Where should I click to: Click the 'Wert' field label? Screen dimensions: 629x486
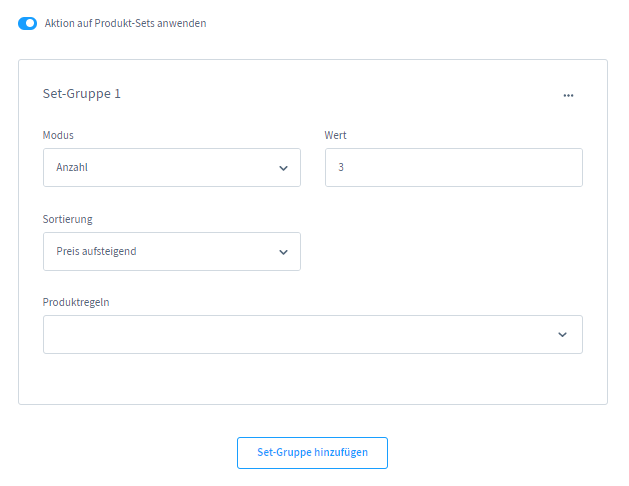click(335, 135)
